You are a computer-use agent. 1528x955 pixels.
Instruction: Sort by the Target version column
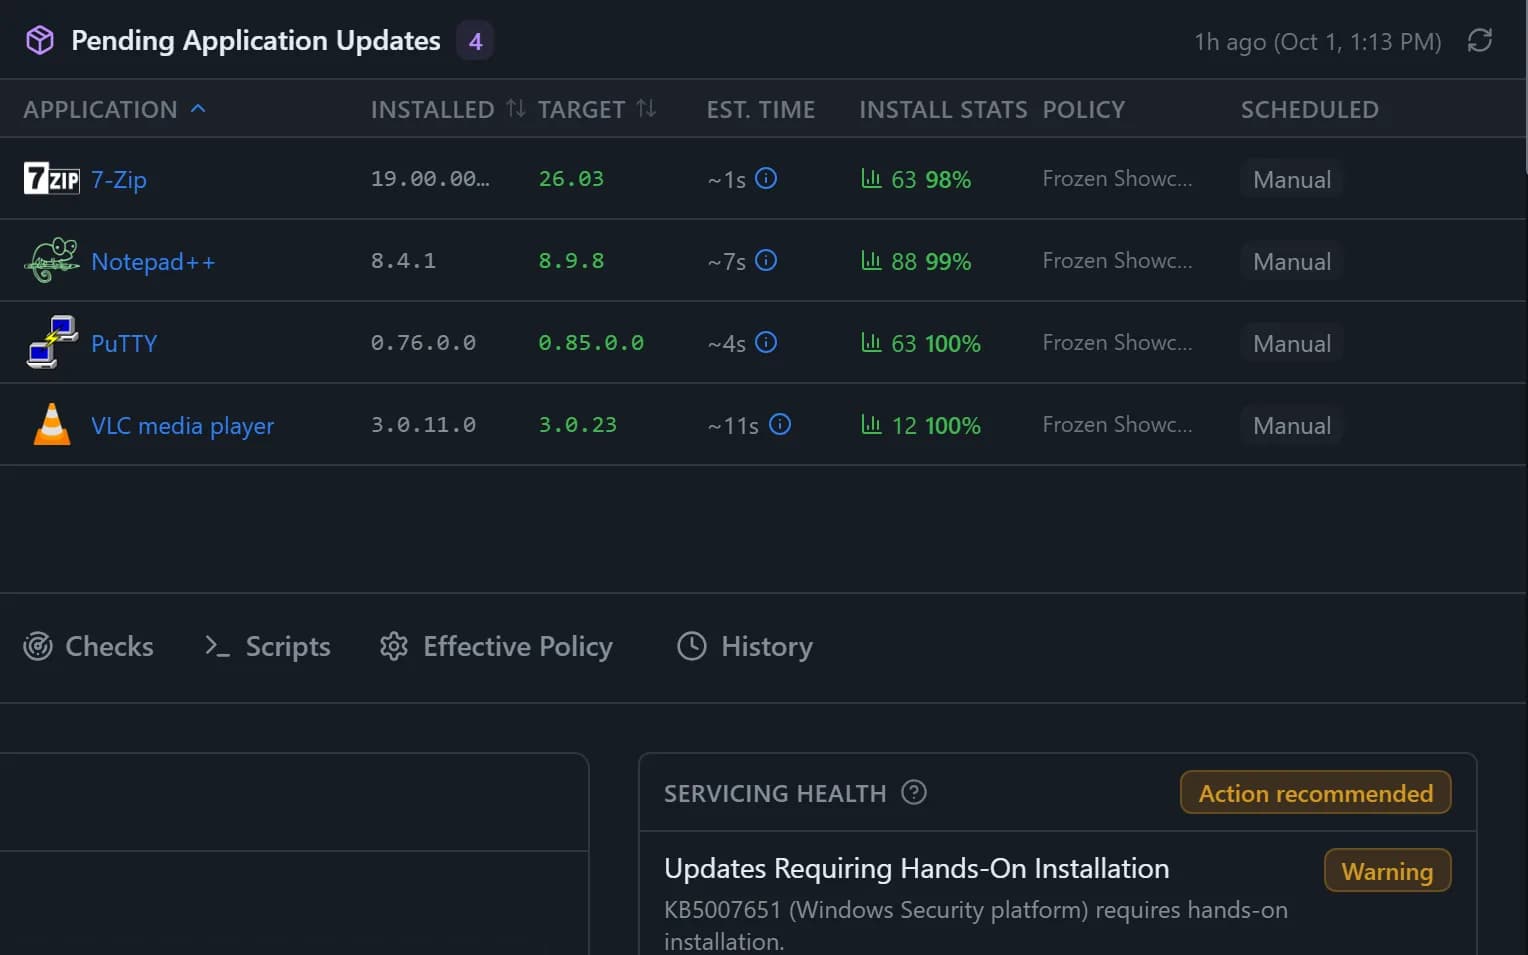tap(597, 109)
